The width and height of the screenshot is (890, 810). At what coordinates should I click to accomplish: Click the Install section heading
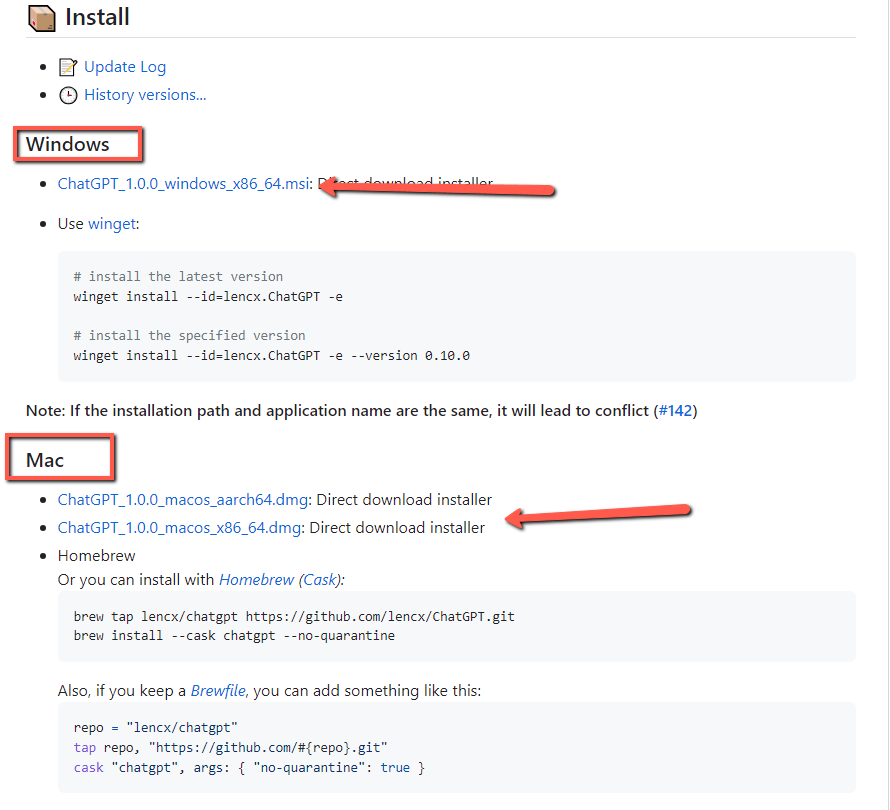pyautogui.click(x=97, y=17)
